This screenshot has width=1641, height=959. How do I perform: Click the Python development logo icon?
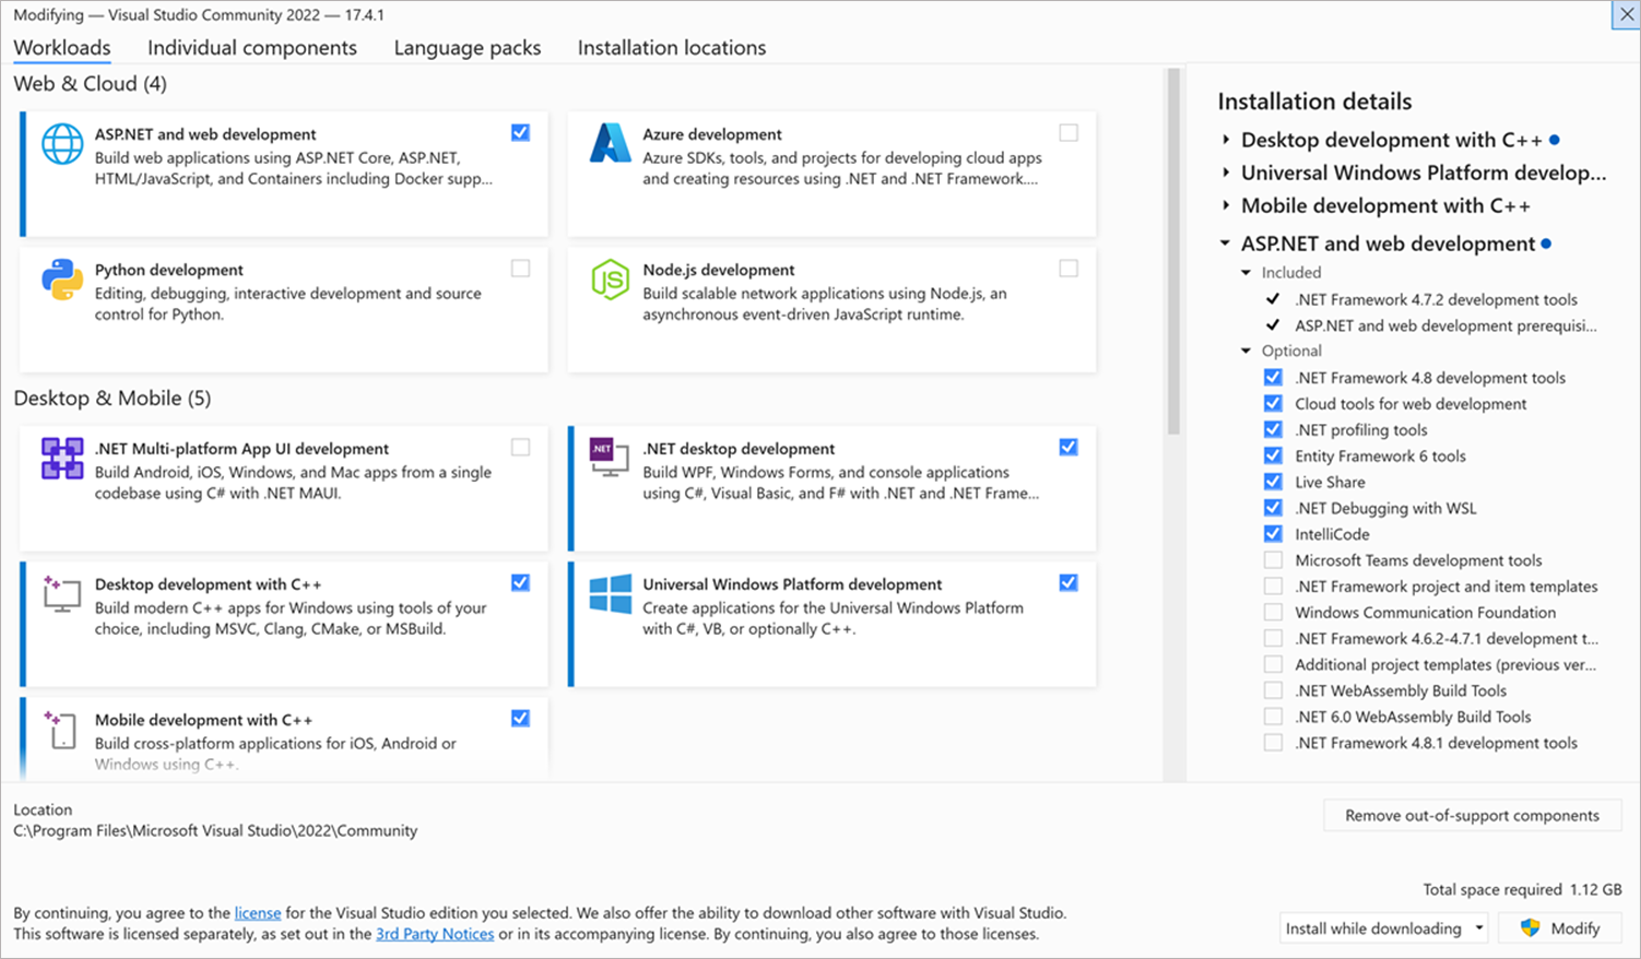tap(62, 280)
